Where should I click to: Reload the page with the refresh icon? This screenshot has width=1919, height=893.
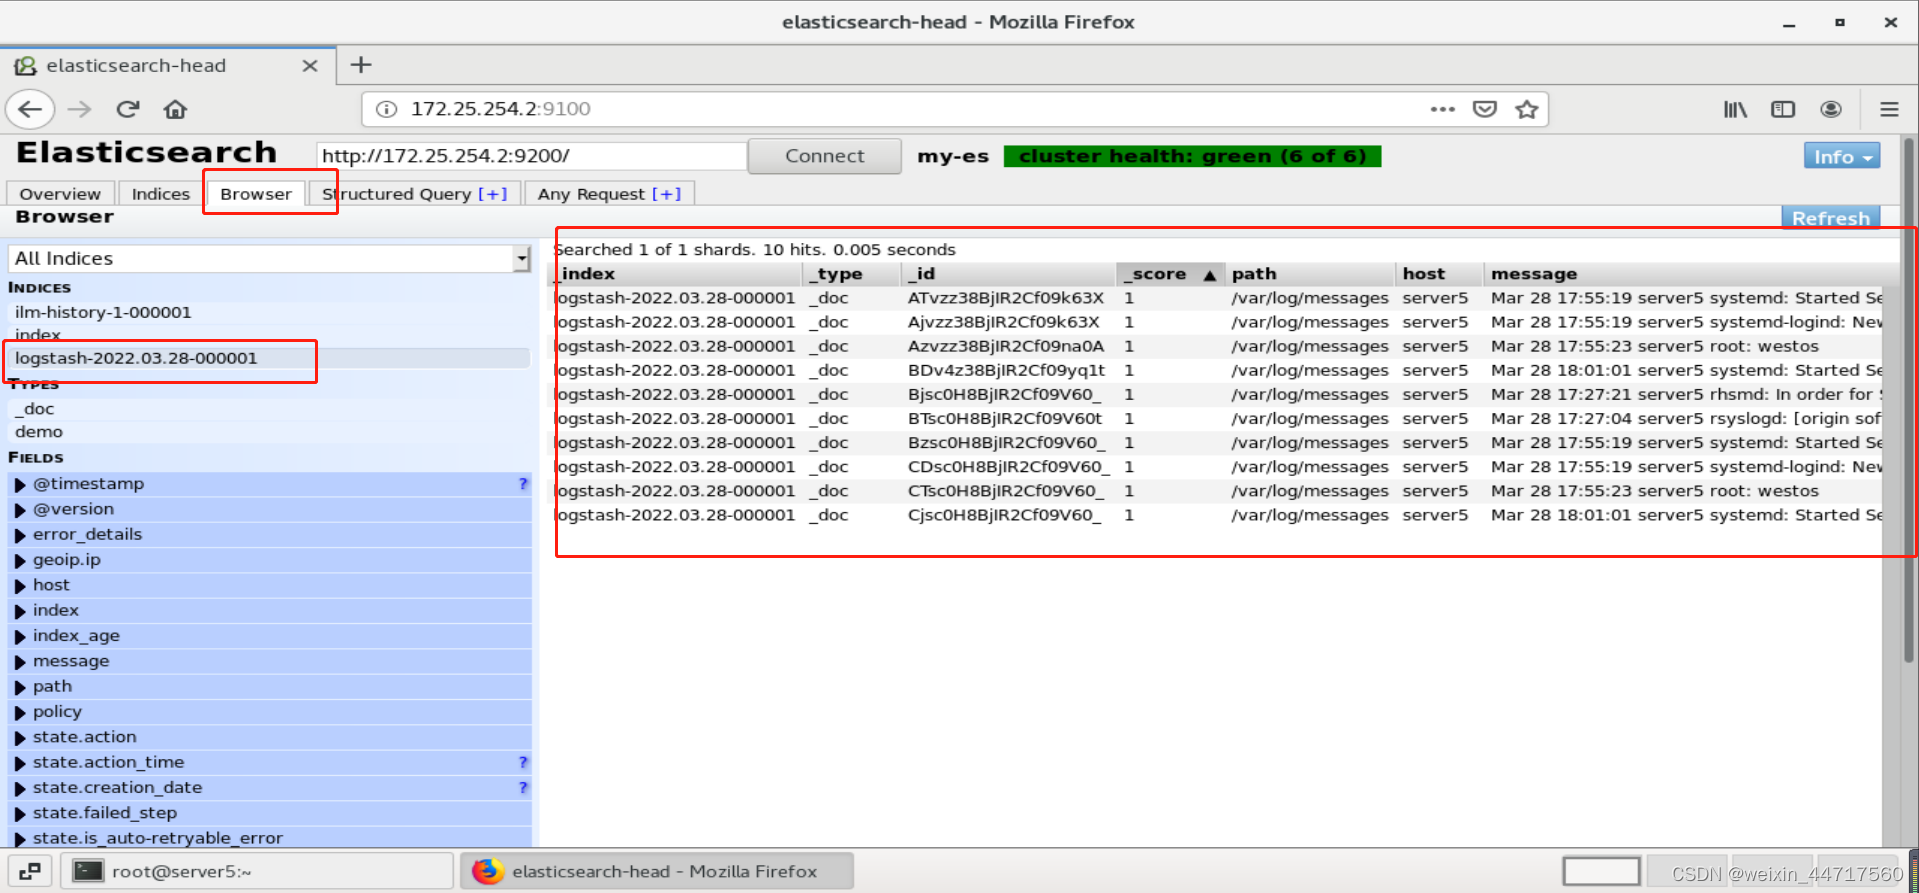click(x=127, y=109)
